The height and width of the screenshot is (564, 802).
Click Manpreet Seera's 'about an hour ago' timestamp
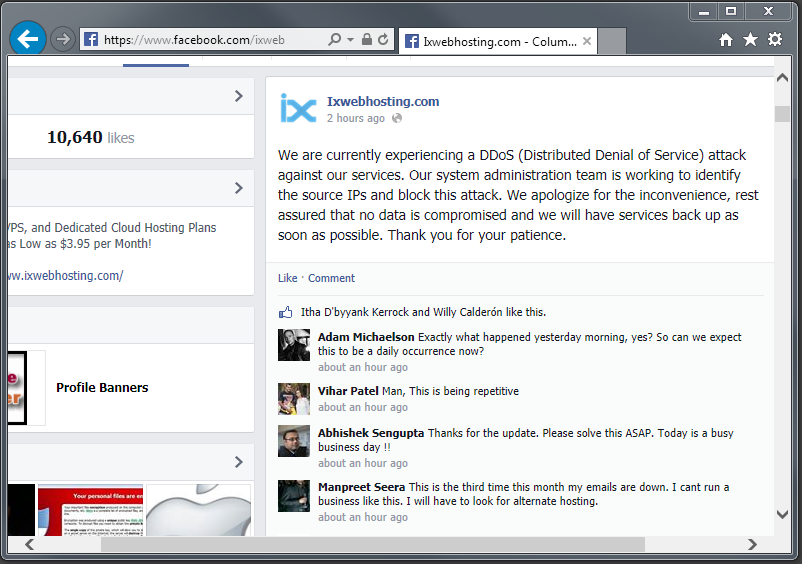click(363, 517)
